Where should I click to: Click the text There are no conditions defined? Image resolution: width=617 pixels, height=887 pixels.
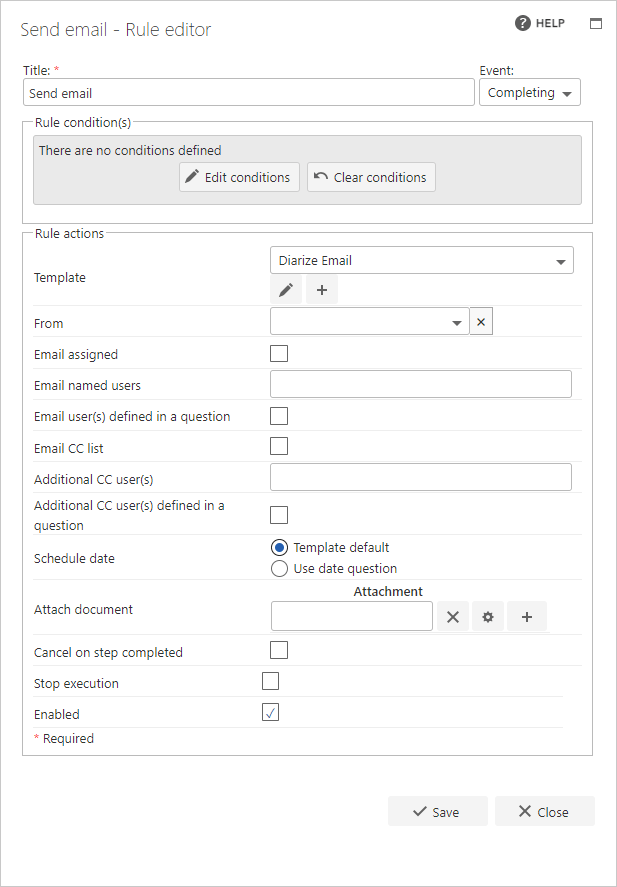click(130, 150)
